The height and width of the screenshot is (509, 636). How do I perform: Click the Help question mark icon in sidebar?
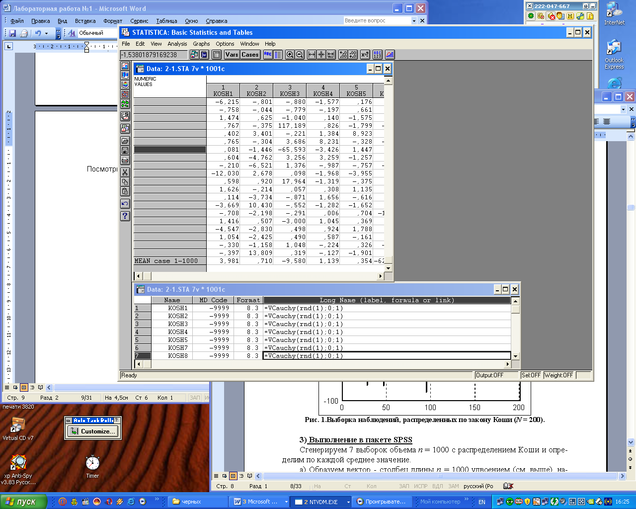[x=126, y=215]
